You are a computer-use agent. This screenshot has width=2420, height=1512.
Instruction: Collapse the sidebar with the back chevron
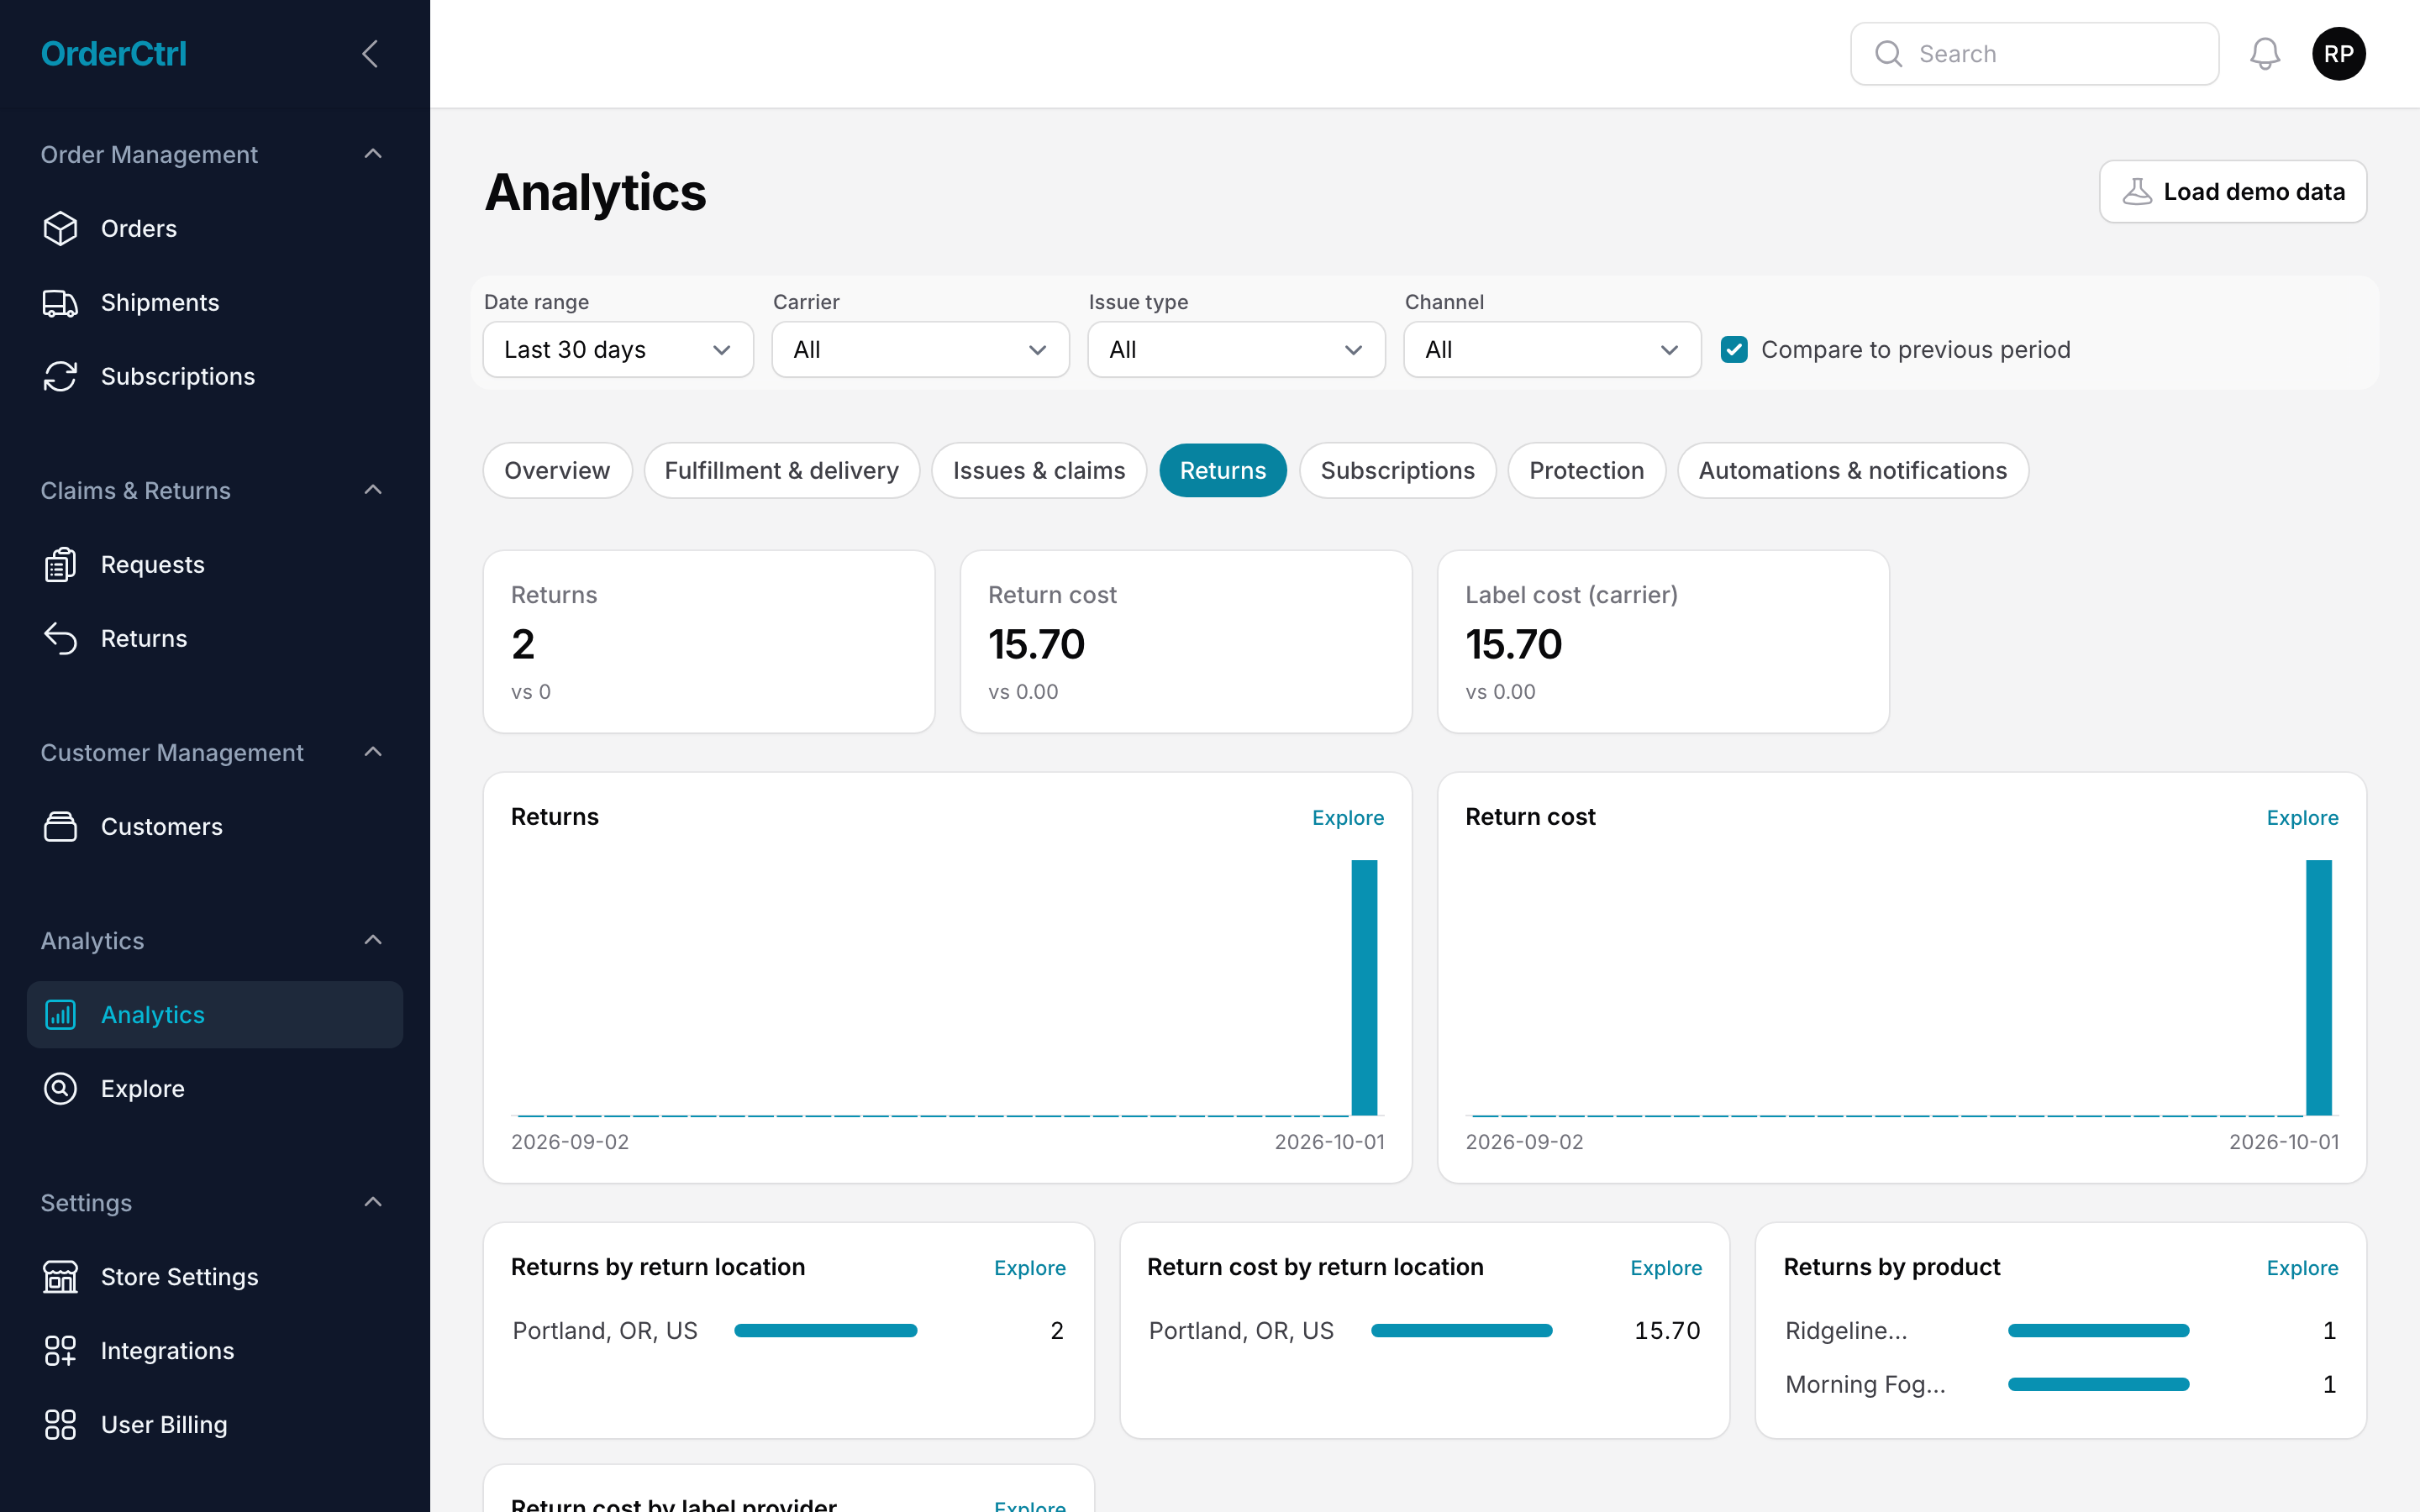pos(370,54)
